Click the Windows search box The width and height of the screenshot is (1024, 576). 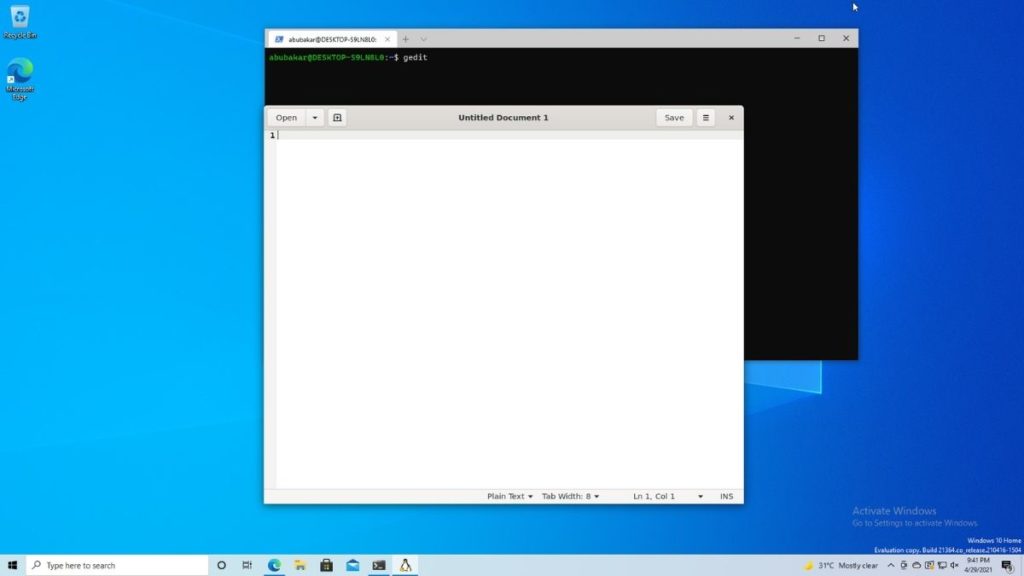pyautogui.click(x=110, y=565)
